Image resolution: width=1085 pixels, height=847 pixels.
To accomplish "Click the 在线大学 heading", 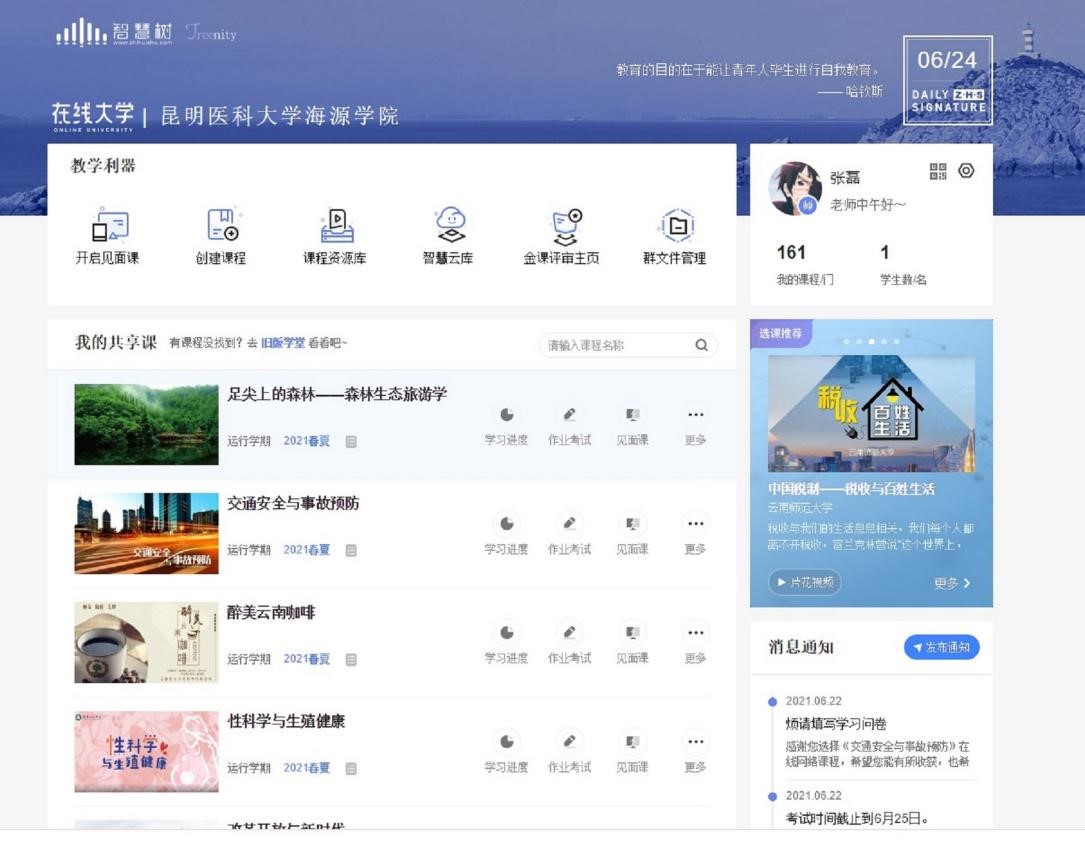I will [x=93, y=115].
